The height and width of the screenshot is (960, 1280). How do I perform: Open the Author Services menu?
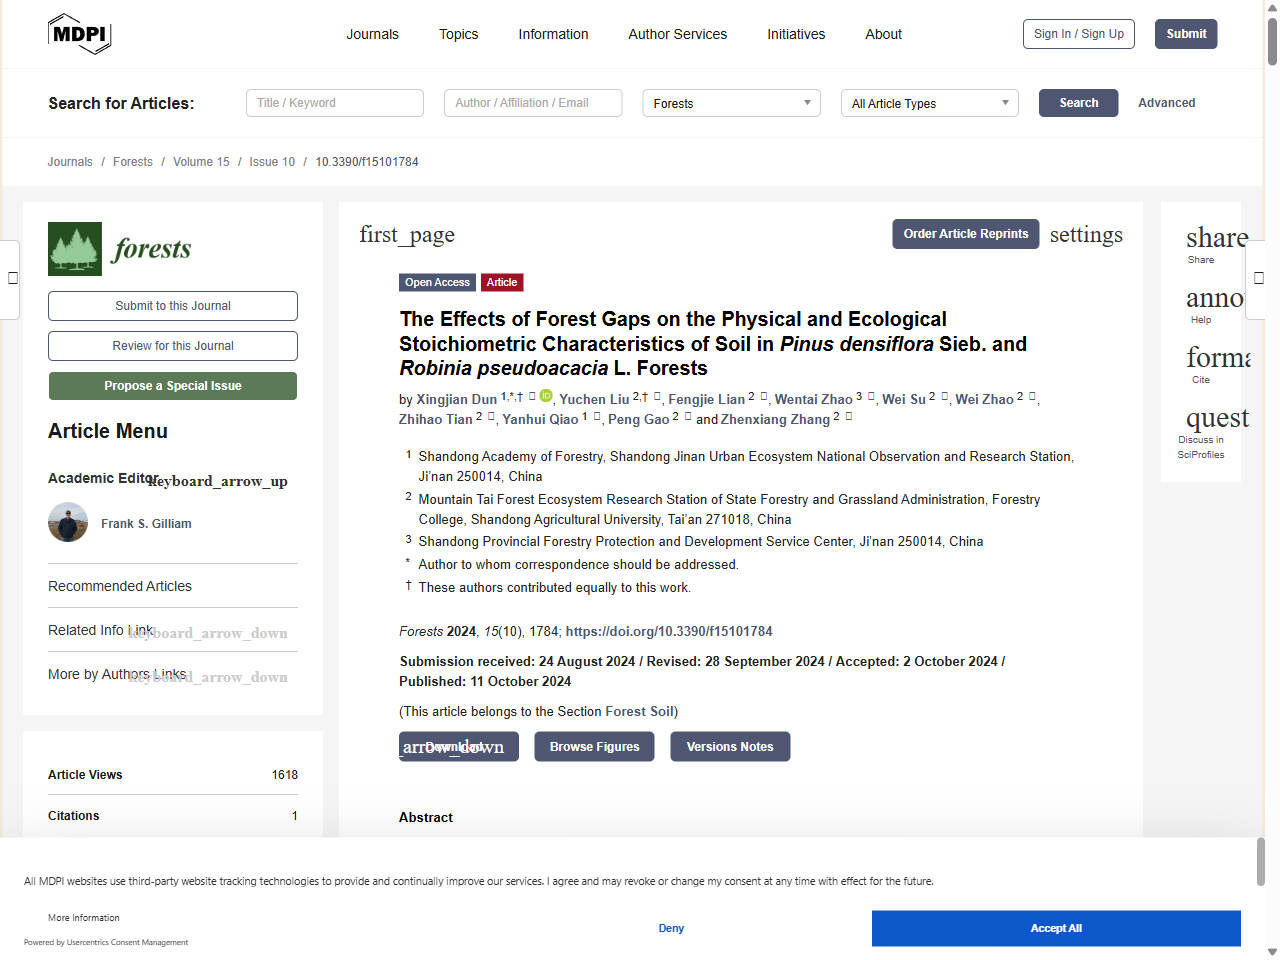677,34
